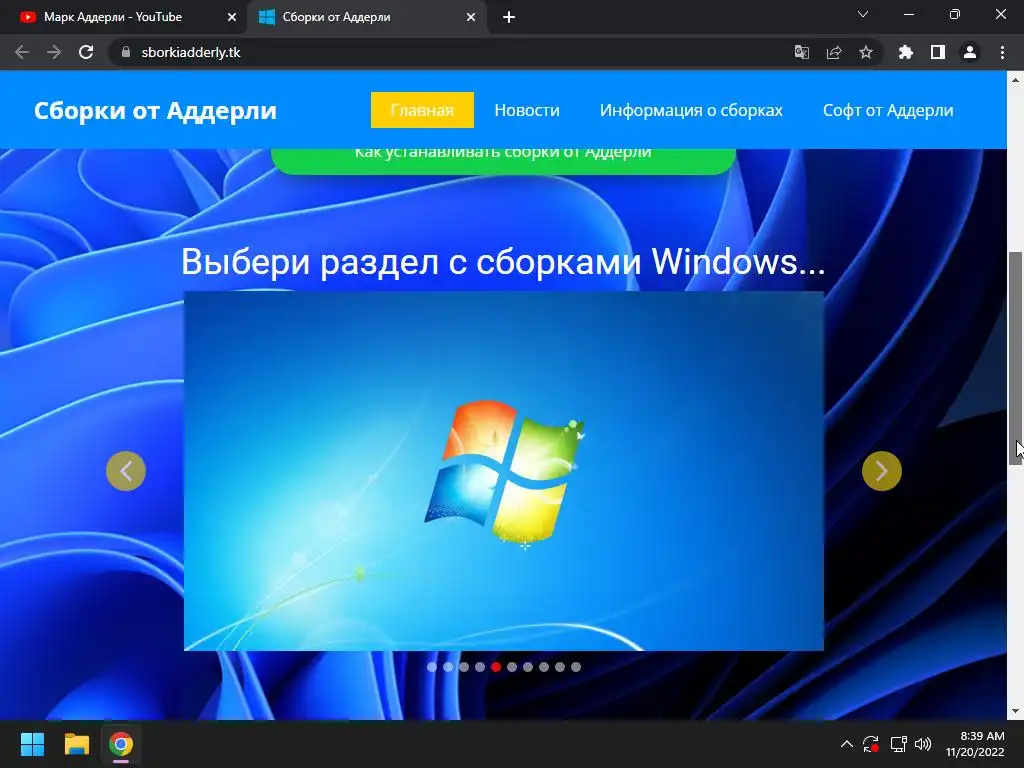This screenshot has height=768, width=1024.
Task: Select the seventh carousel dot
Action: (x=528, y=667)
